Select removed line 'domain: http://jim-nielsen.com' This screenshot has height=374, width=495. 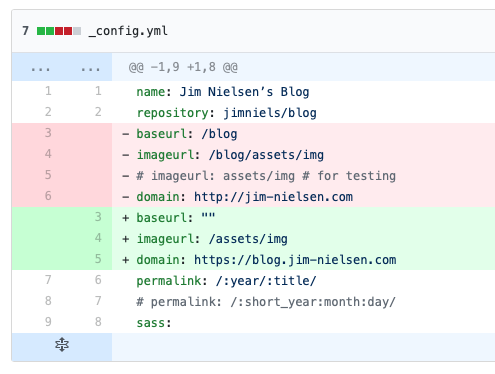point(244,197)
